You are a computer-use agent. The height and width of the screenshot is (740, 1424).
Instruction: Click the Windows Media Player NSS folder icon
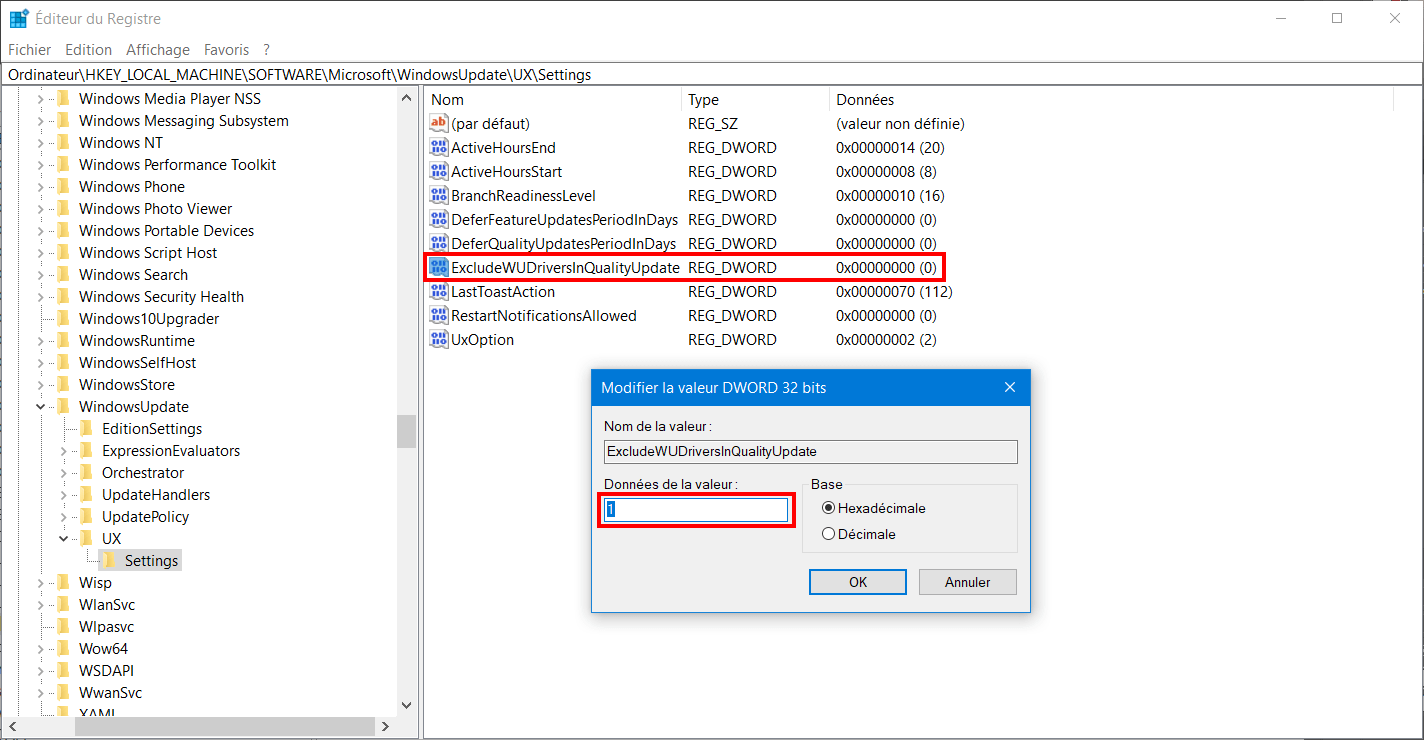64,98
